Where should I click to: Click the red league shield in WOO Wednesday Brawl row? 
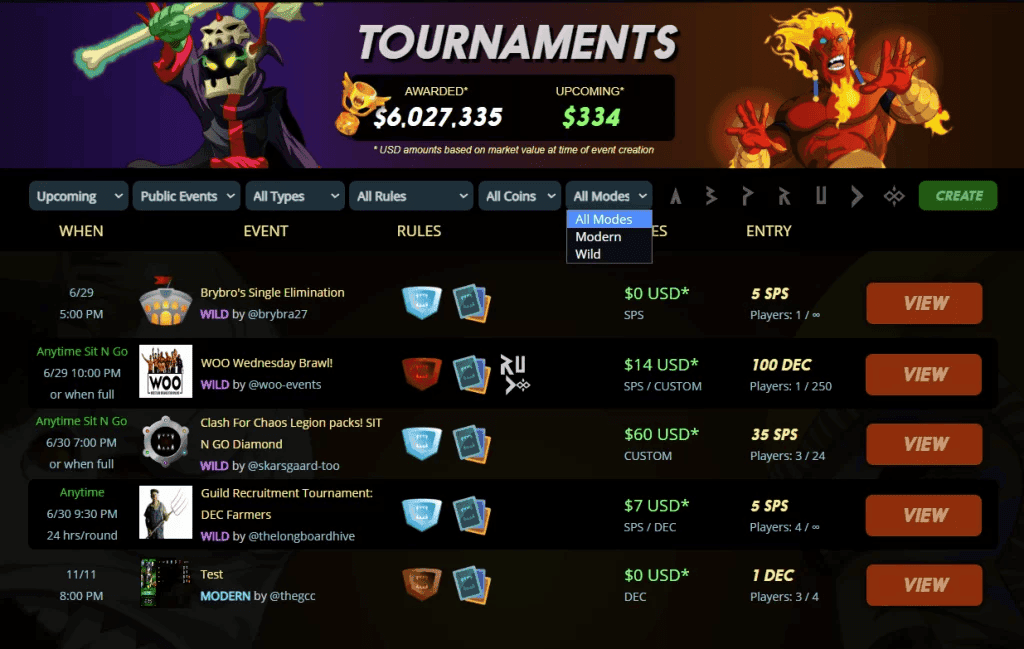pyautogui.click(x=421, y=373)
